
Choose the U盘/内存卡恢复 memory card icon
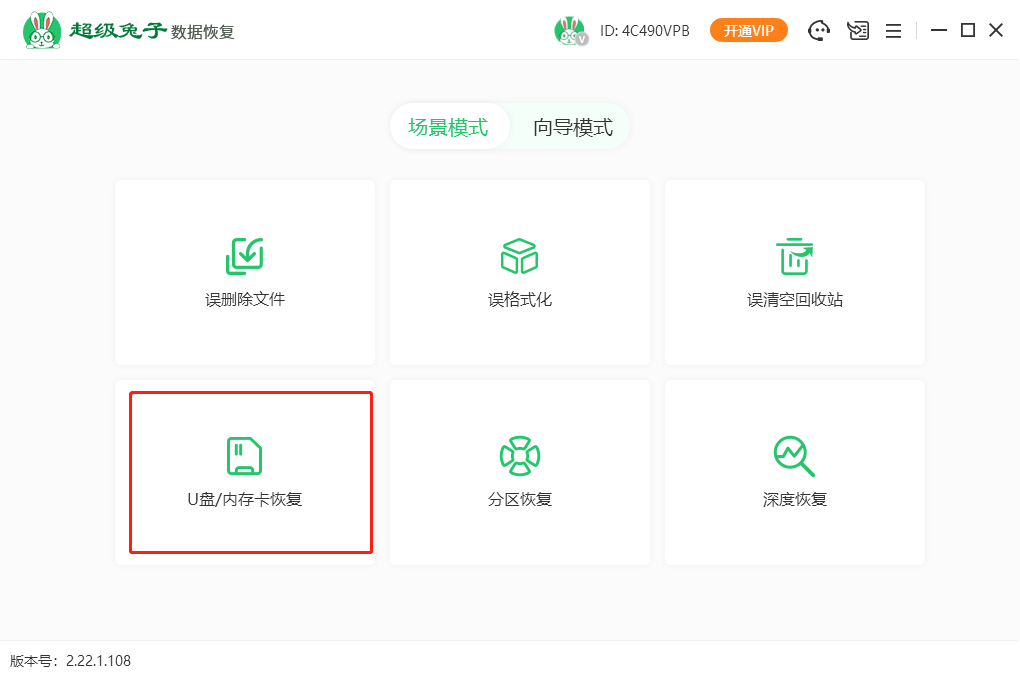(x=245, y=456)
